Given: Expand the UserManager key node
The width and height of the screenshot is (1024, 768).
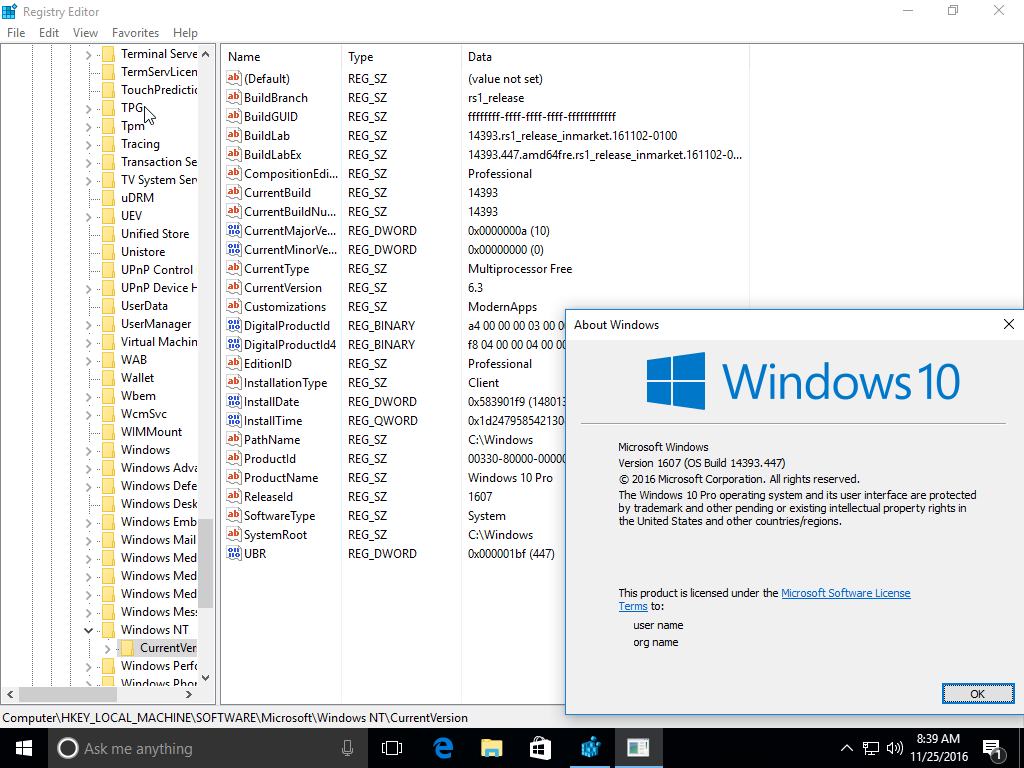Looking at the screenshot, I should [88, 325].
